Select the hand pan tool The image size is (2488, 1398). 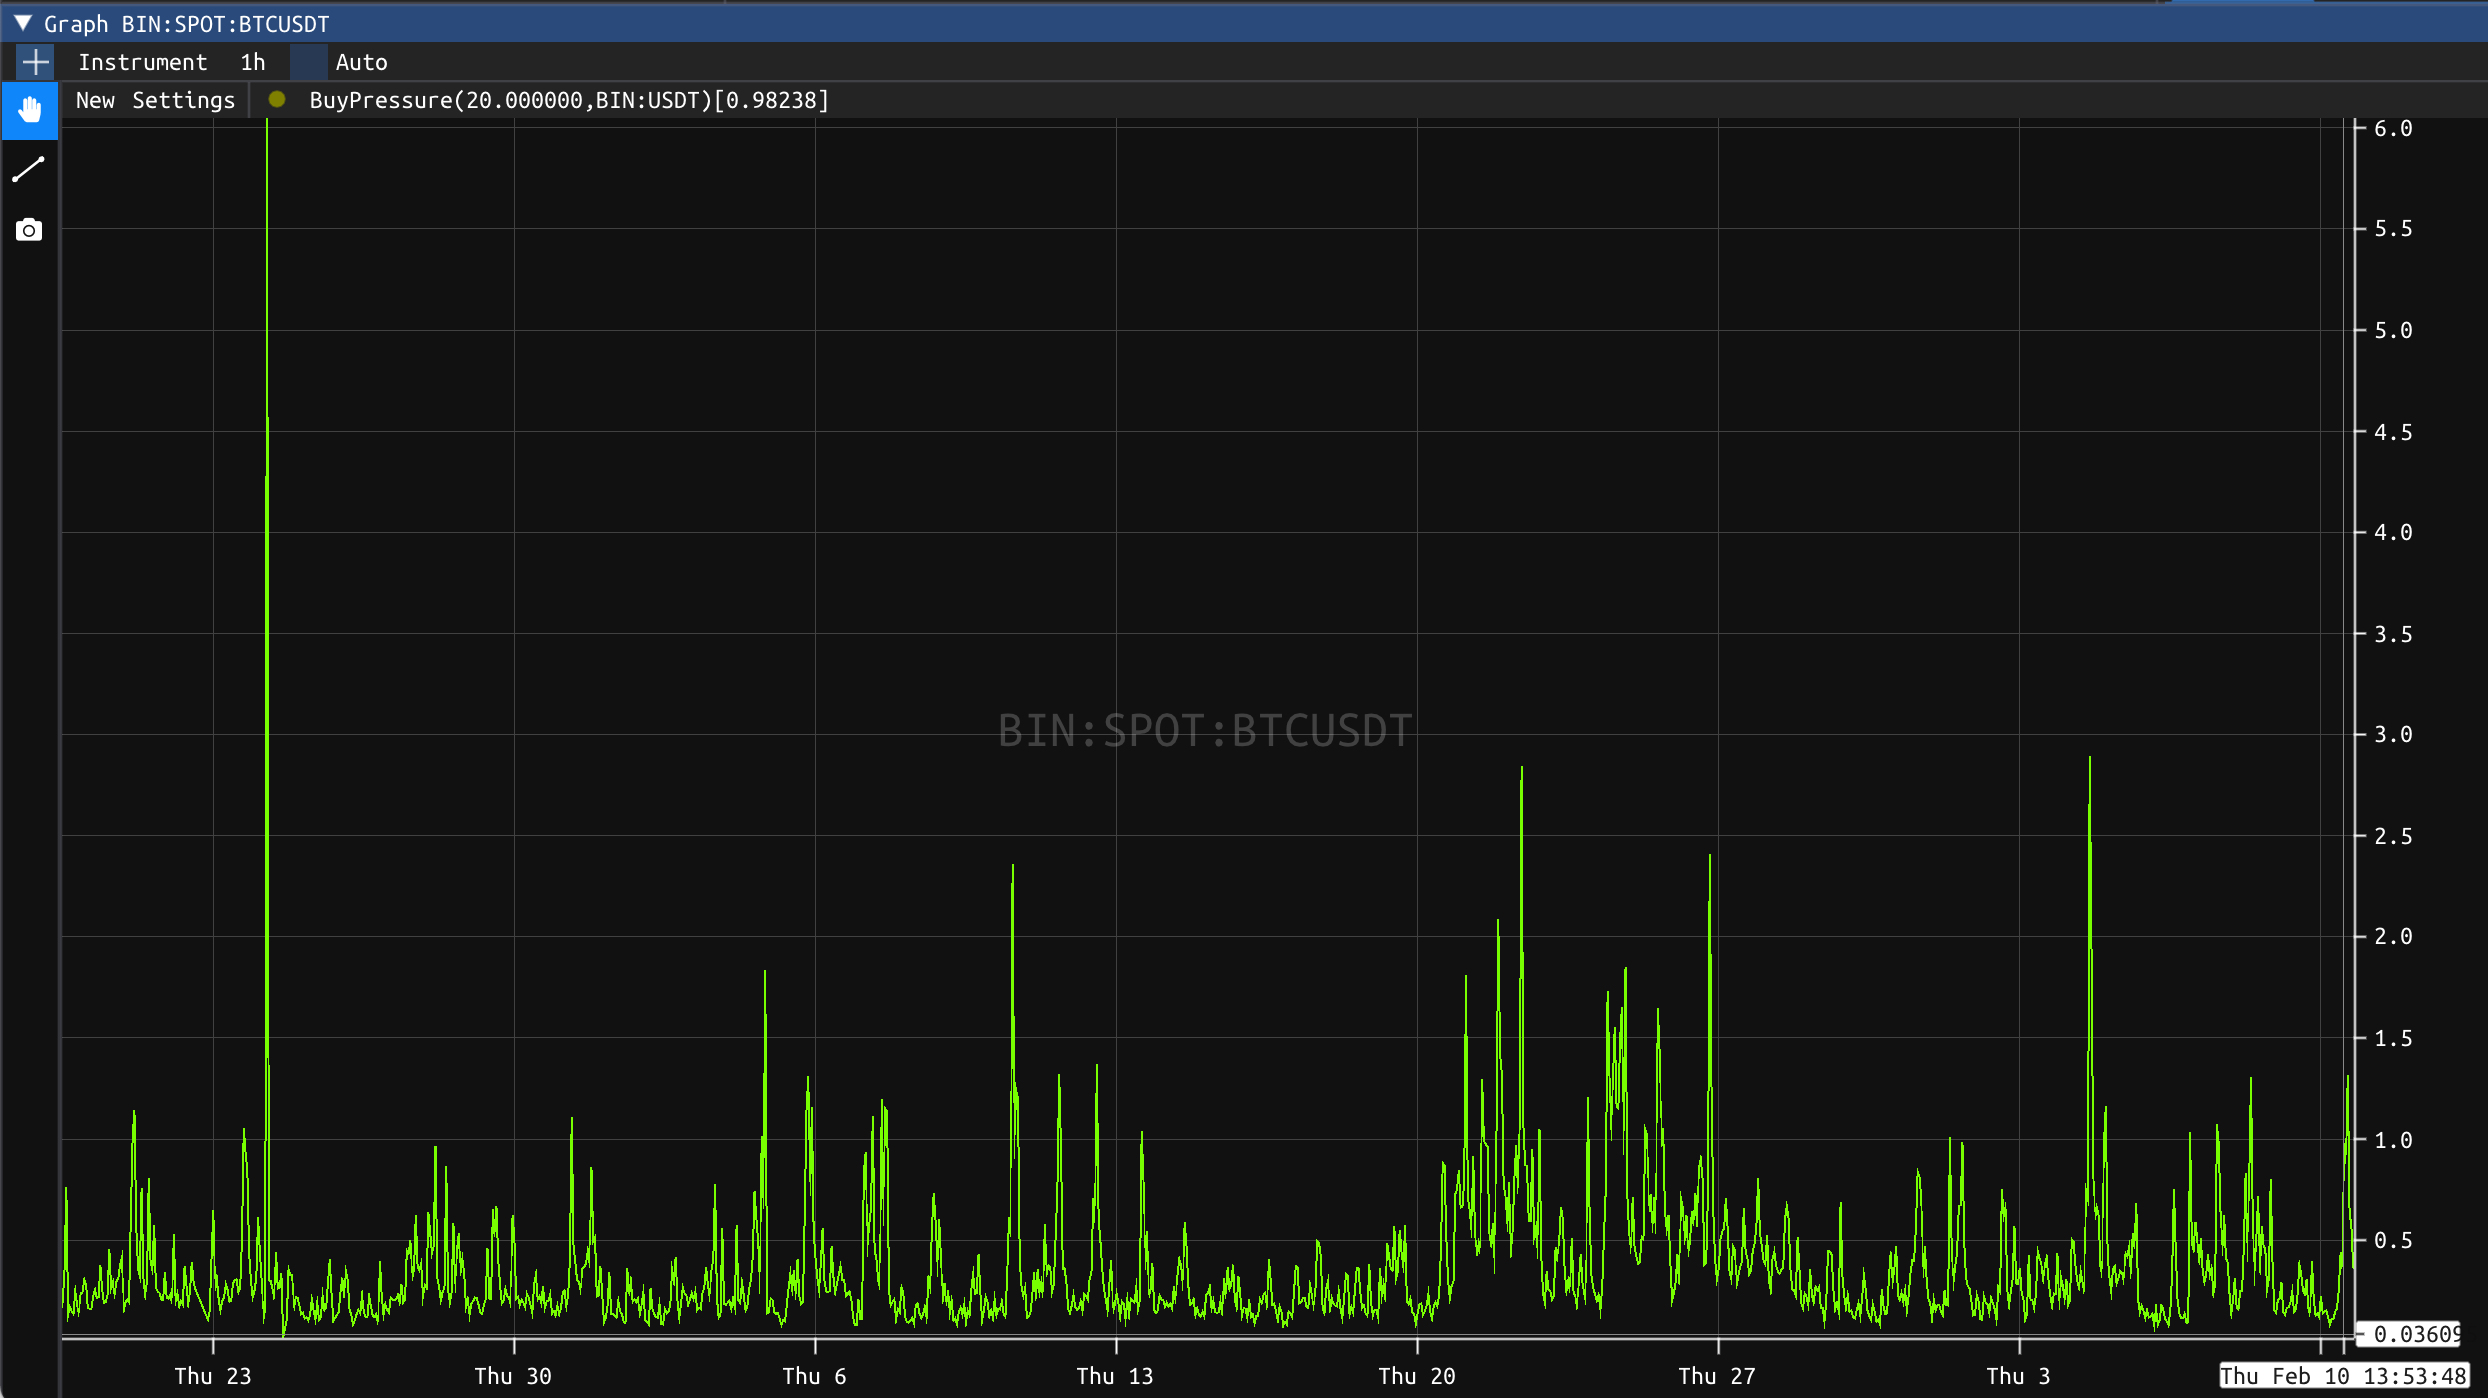30,110
